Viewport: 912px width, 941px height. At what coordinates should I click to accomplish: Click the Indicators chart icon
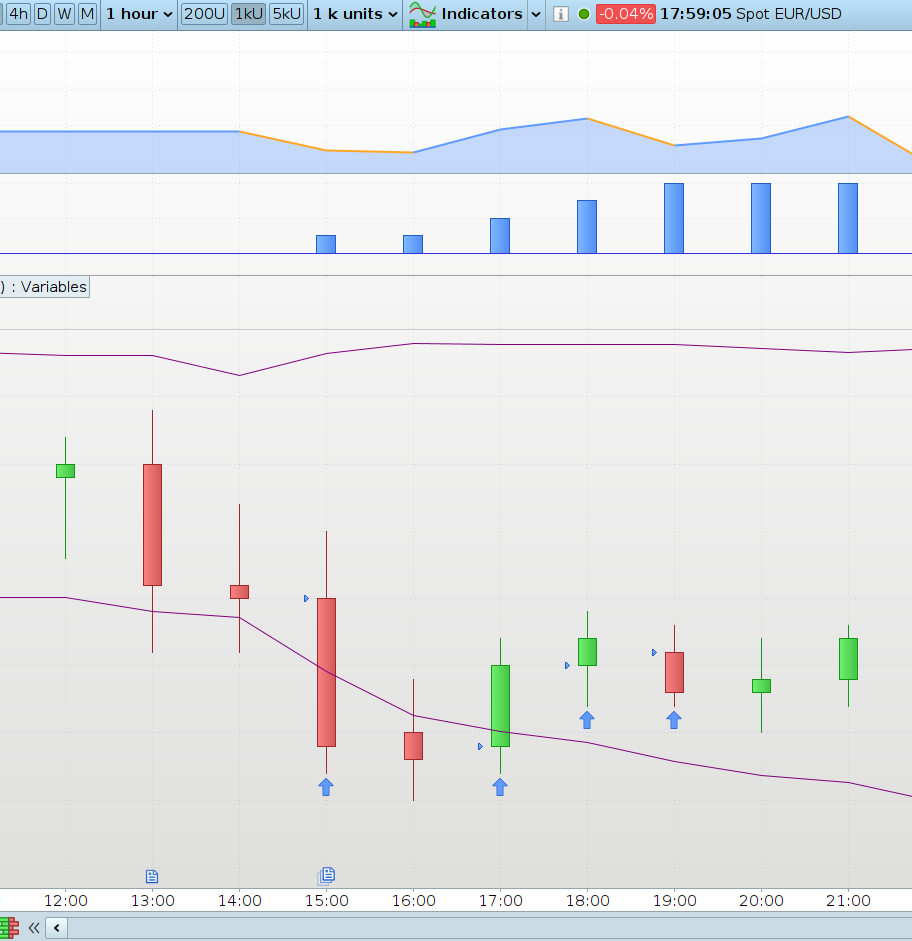(422, 14)
